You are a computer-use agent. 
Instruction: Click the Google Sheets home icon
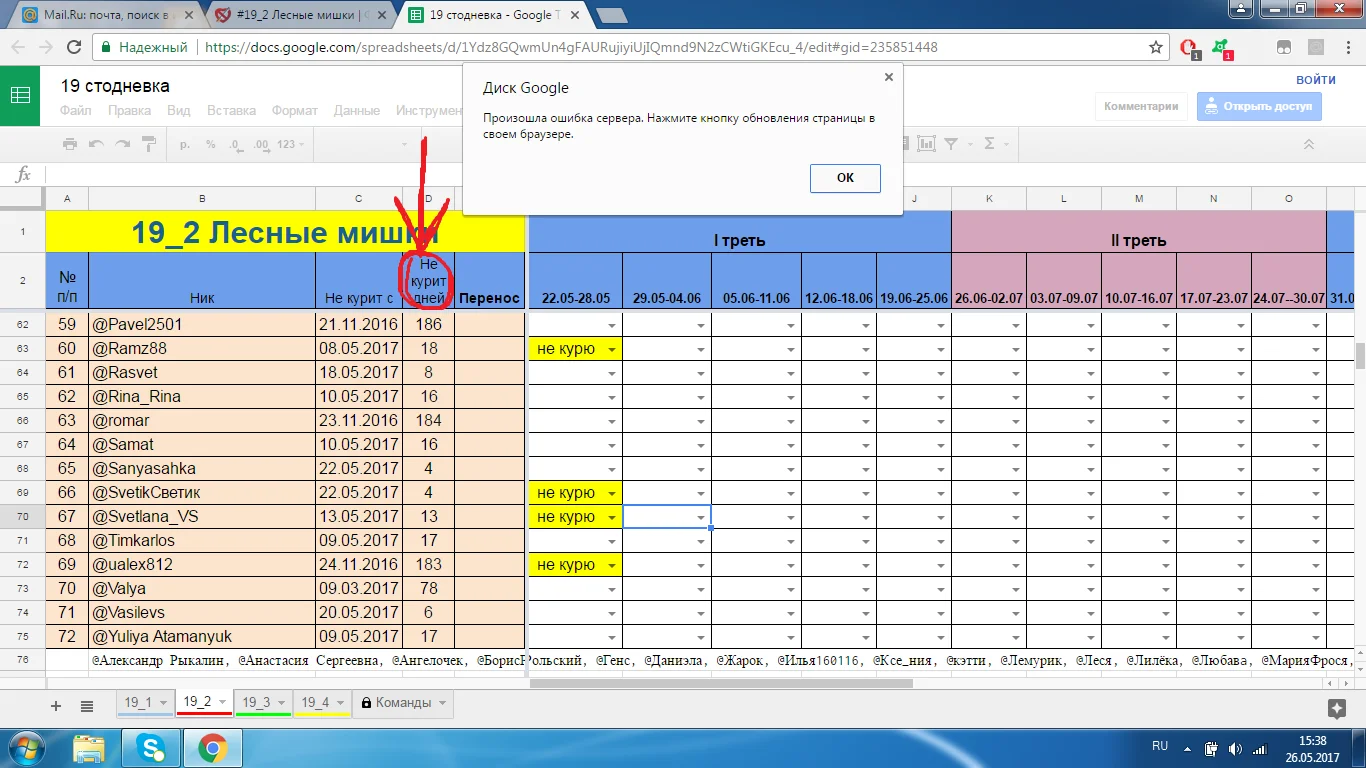click(x=20, y=96)
